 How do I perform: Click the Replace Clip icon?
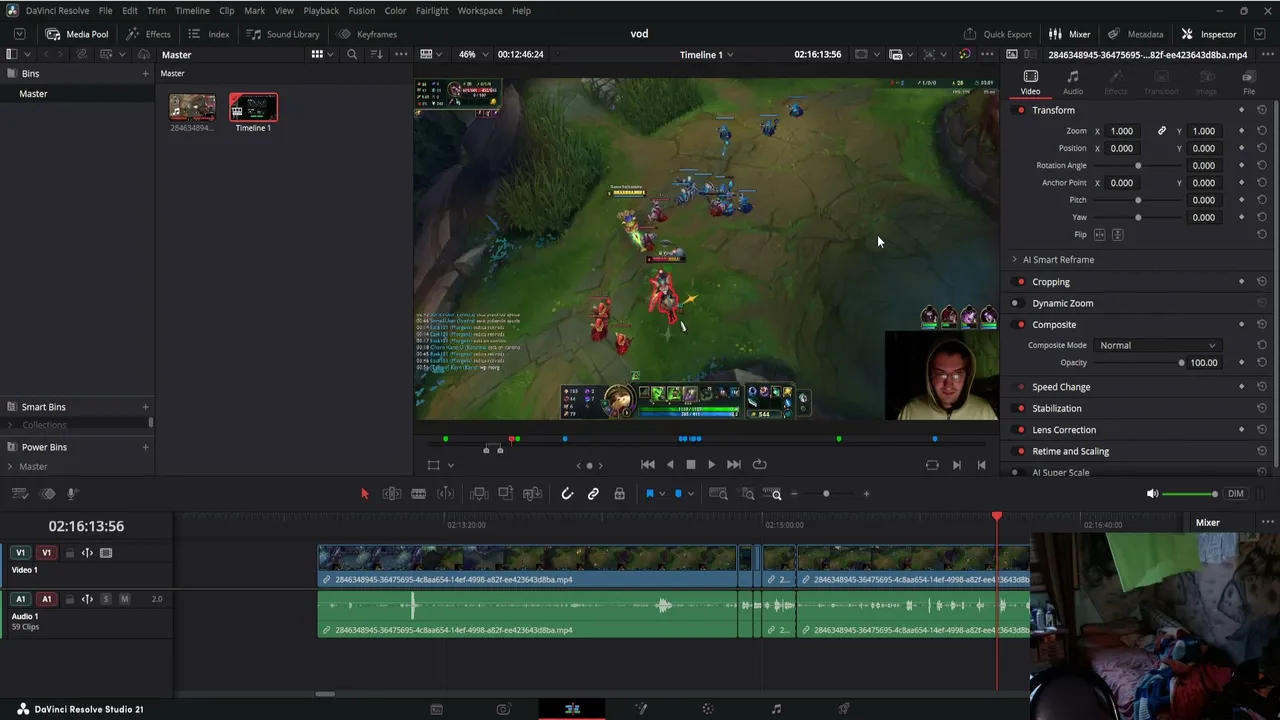pyautogui.click(x=533, y=494)
